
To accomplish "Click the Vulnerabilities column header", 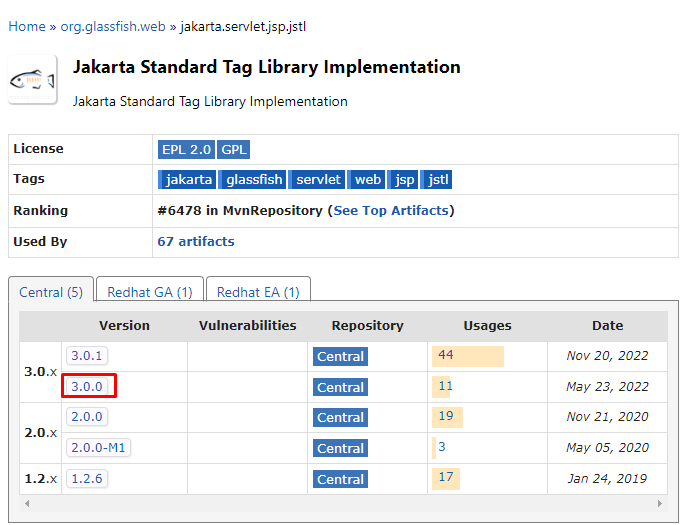I will coord(247,326).
